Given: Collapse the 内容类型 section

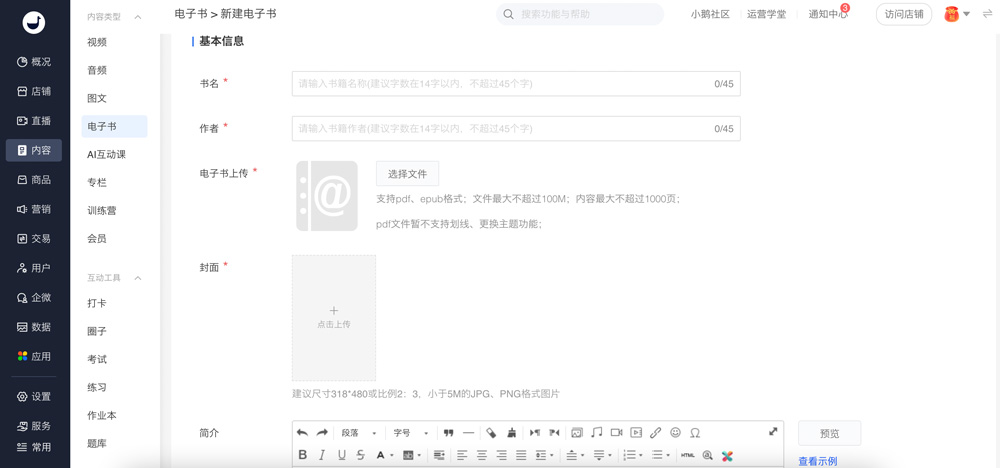Looking at the screenshot, I should point(138,17).
